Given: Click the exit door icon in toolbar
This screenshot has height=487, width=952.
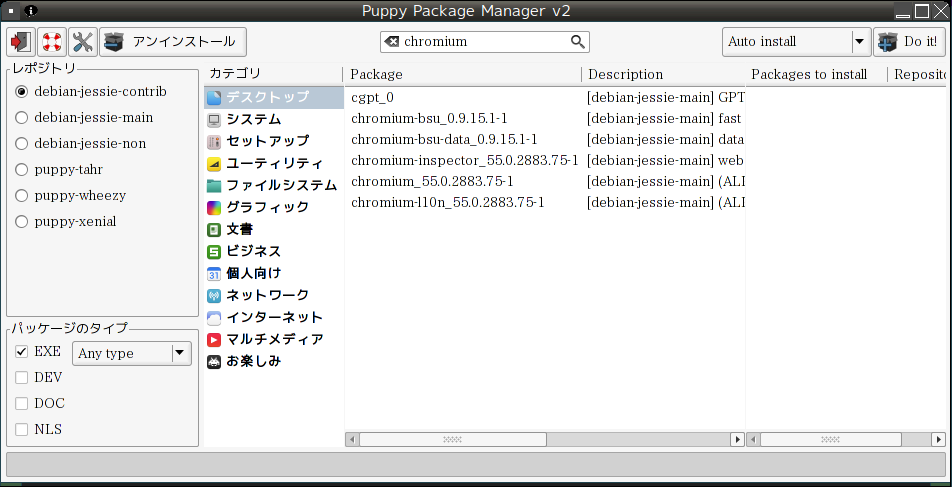Looking at the screenshot, I should [21, 42].
